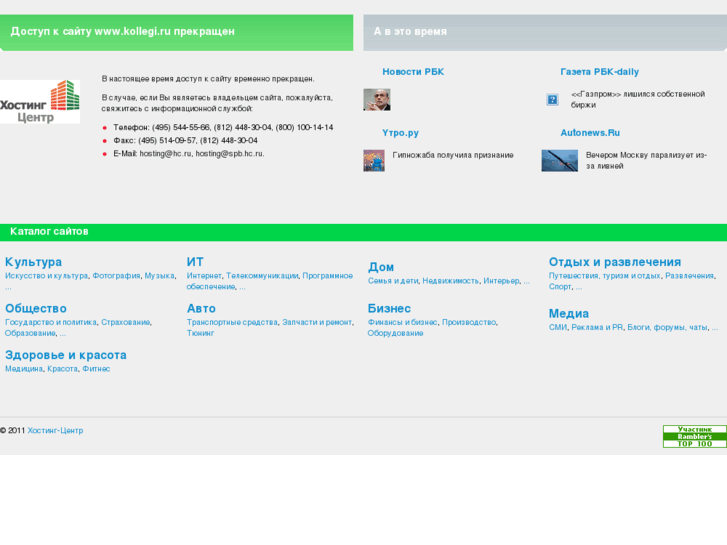Open Программное обеспечение subcategory link
727x545 pixels.
[270, 281]
